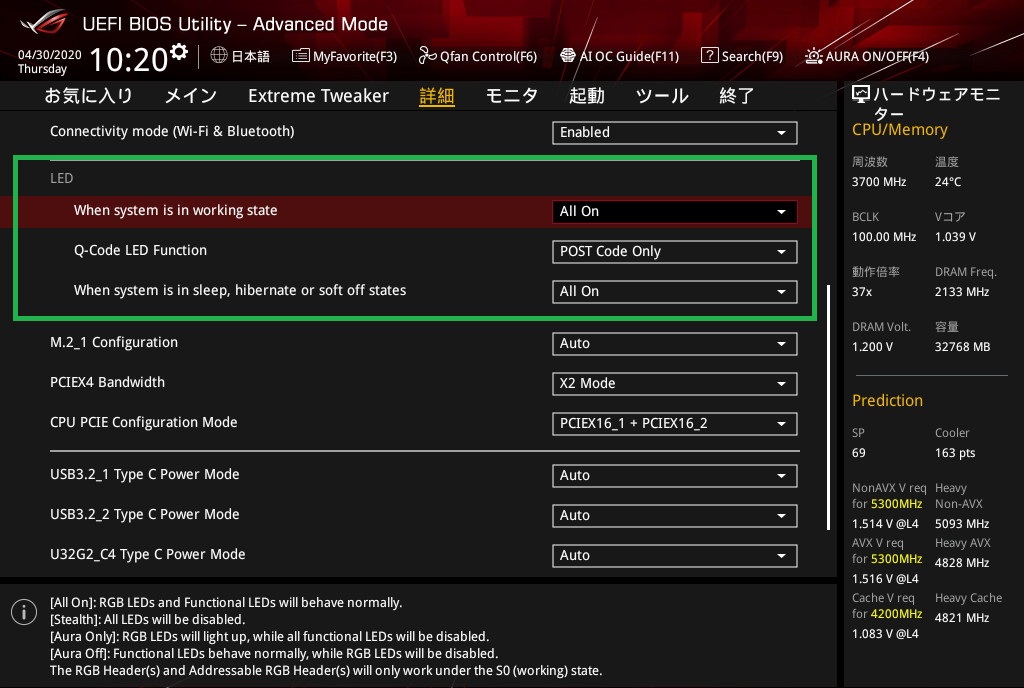Select the 詳細 tab
Image resolution: width=1024 pixels, height=688 pixels.
tap(437, 96)
